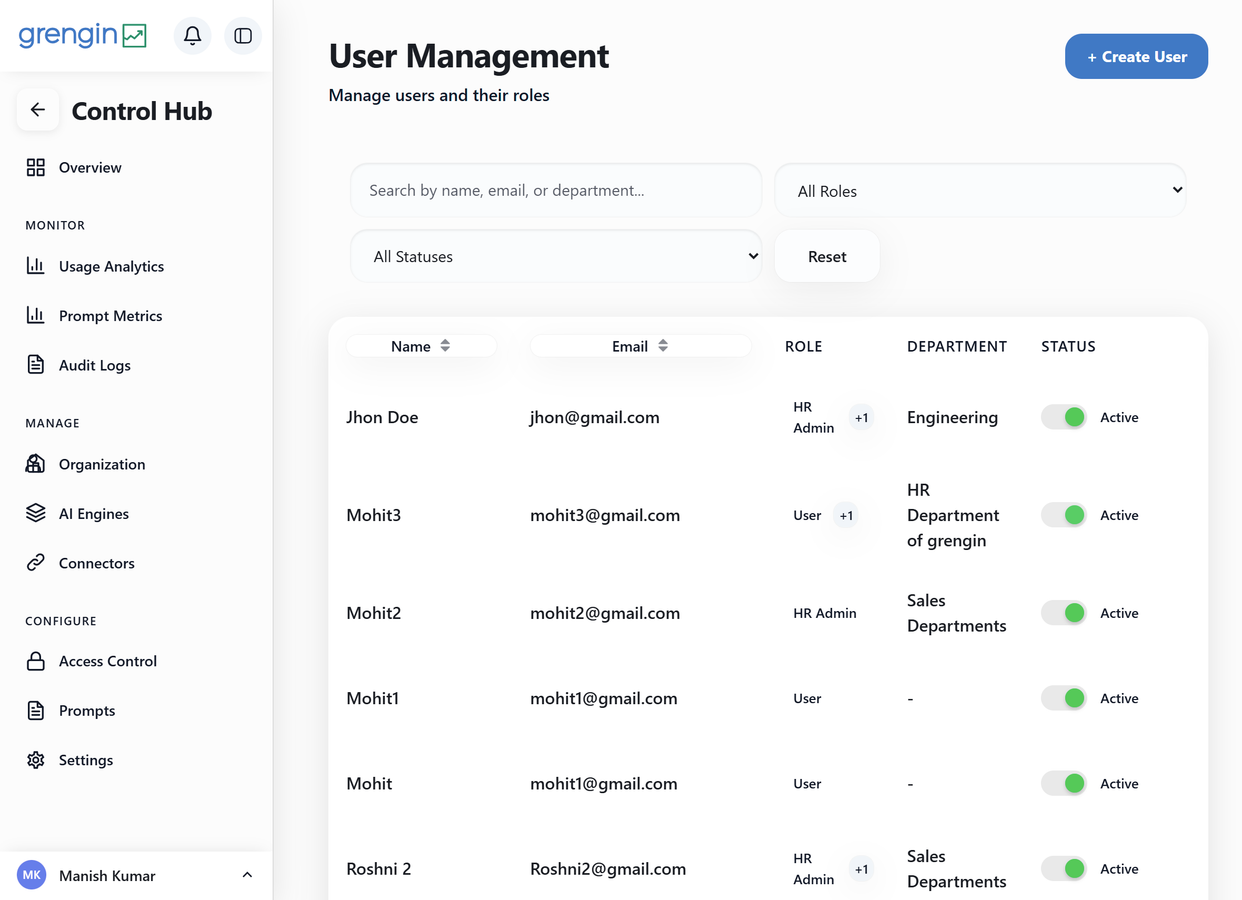The height and width of the screenshot is (900, 1242).
Task: Click the jhon@gmail.com email cell
Action: click(595, 417)
